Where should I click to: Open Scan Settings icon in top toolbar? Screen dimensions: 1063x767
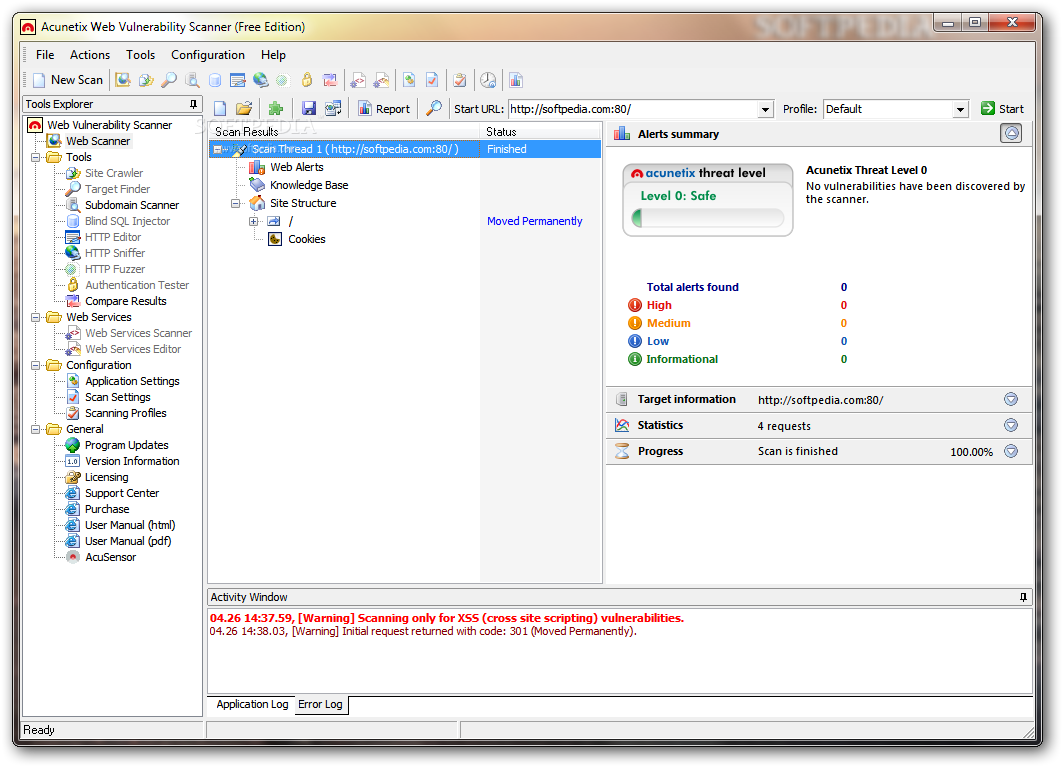coord(432,80)
